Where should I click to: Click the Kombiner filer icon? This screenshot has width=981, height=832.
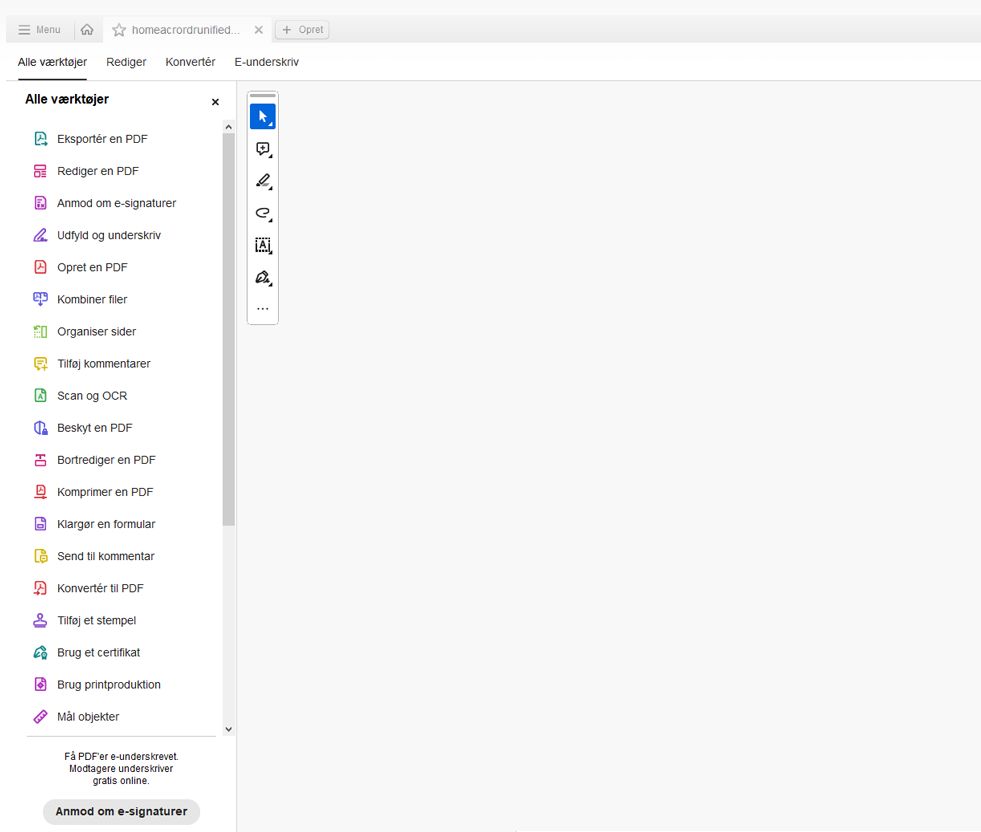41,299
